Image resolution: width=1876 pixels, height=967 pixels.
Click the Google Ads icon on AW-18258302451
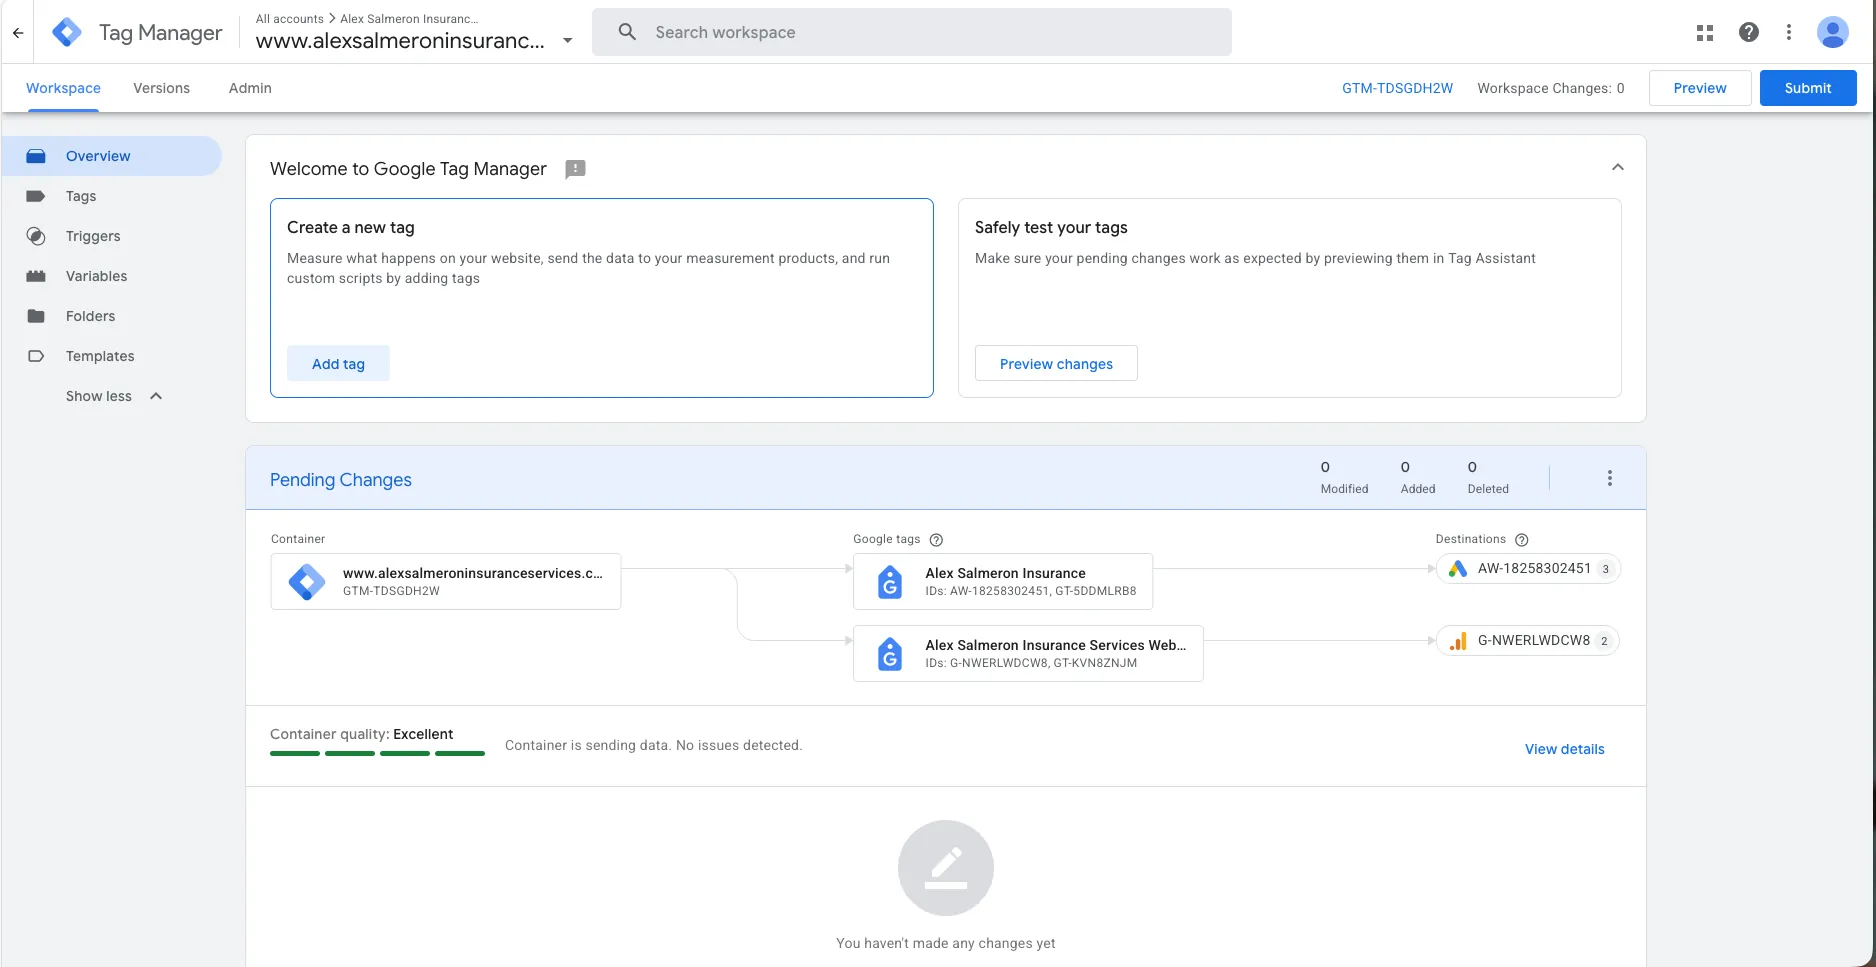1458,568
